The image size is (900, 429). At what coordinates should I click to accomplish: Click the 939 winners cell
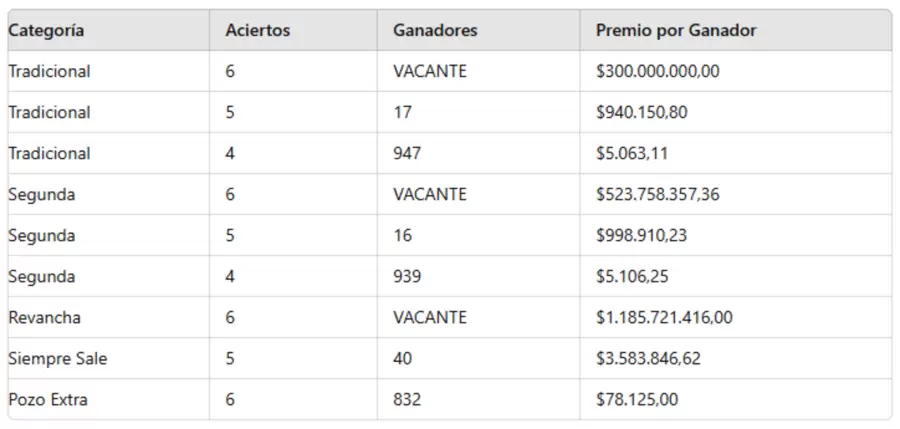(407, 277)
